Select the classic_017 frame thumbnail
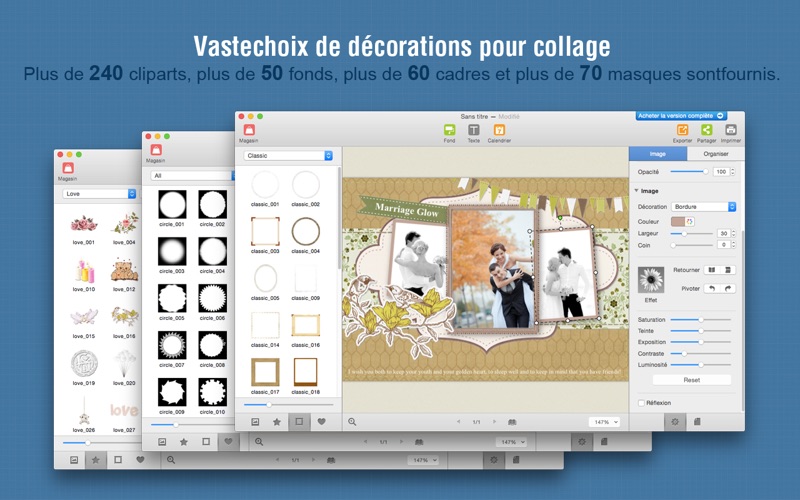This screenshot has width=800, height=500. [x=265, y=372]
